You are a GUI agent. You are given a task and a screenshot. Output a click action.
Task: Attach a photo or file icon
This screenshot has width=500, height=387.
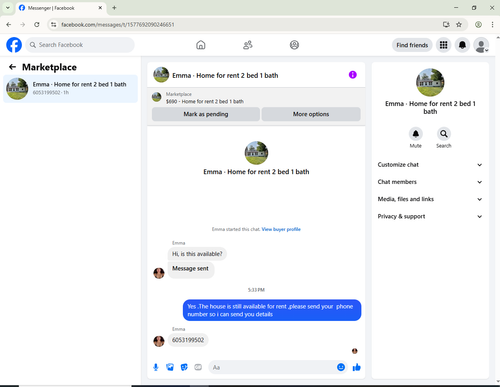170,367
